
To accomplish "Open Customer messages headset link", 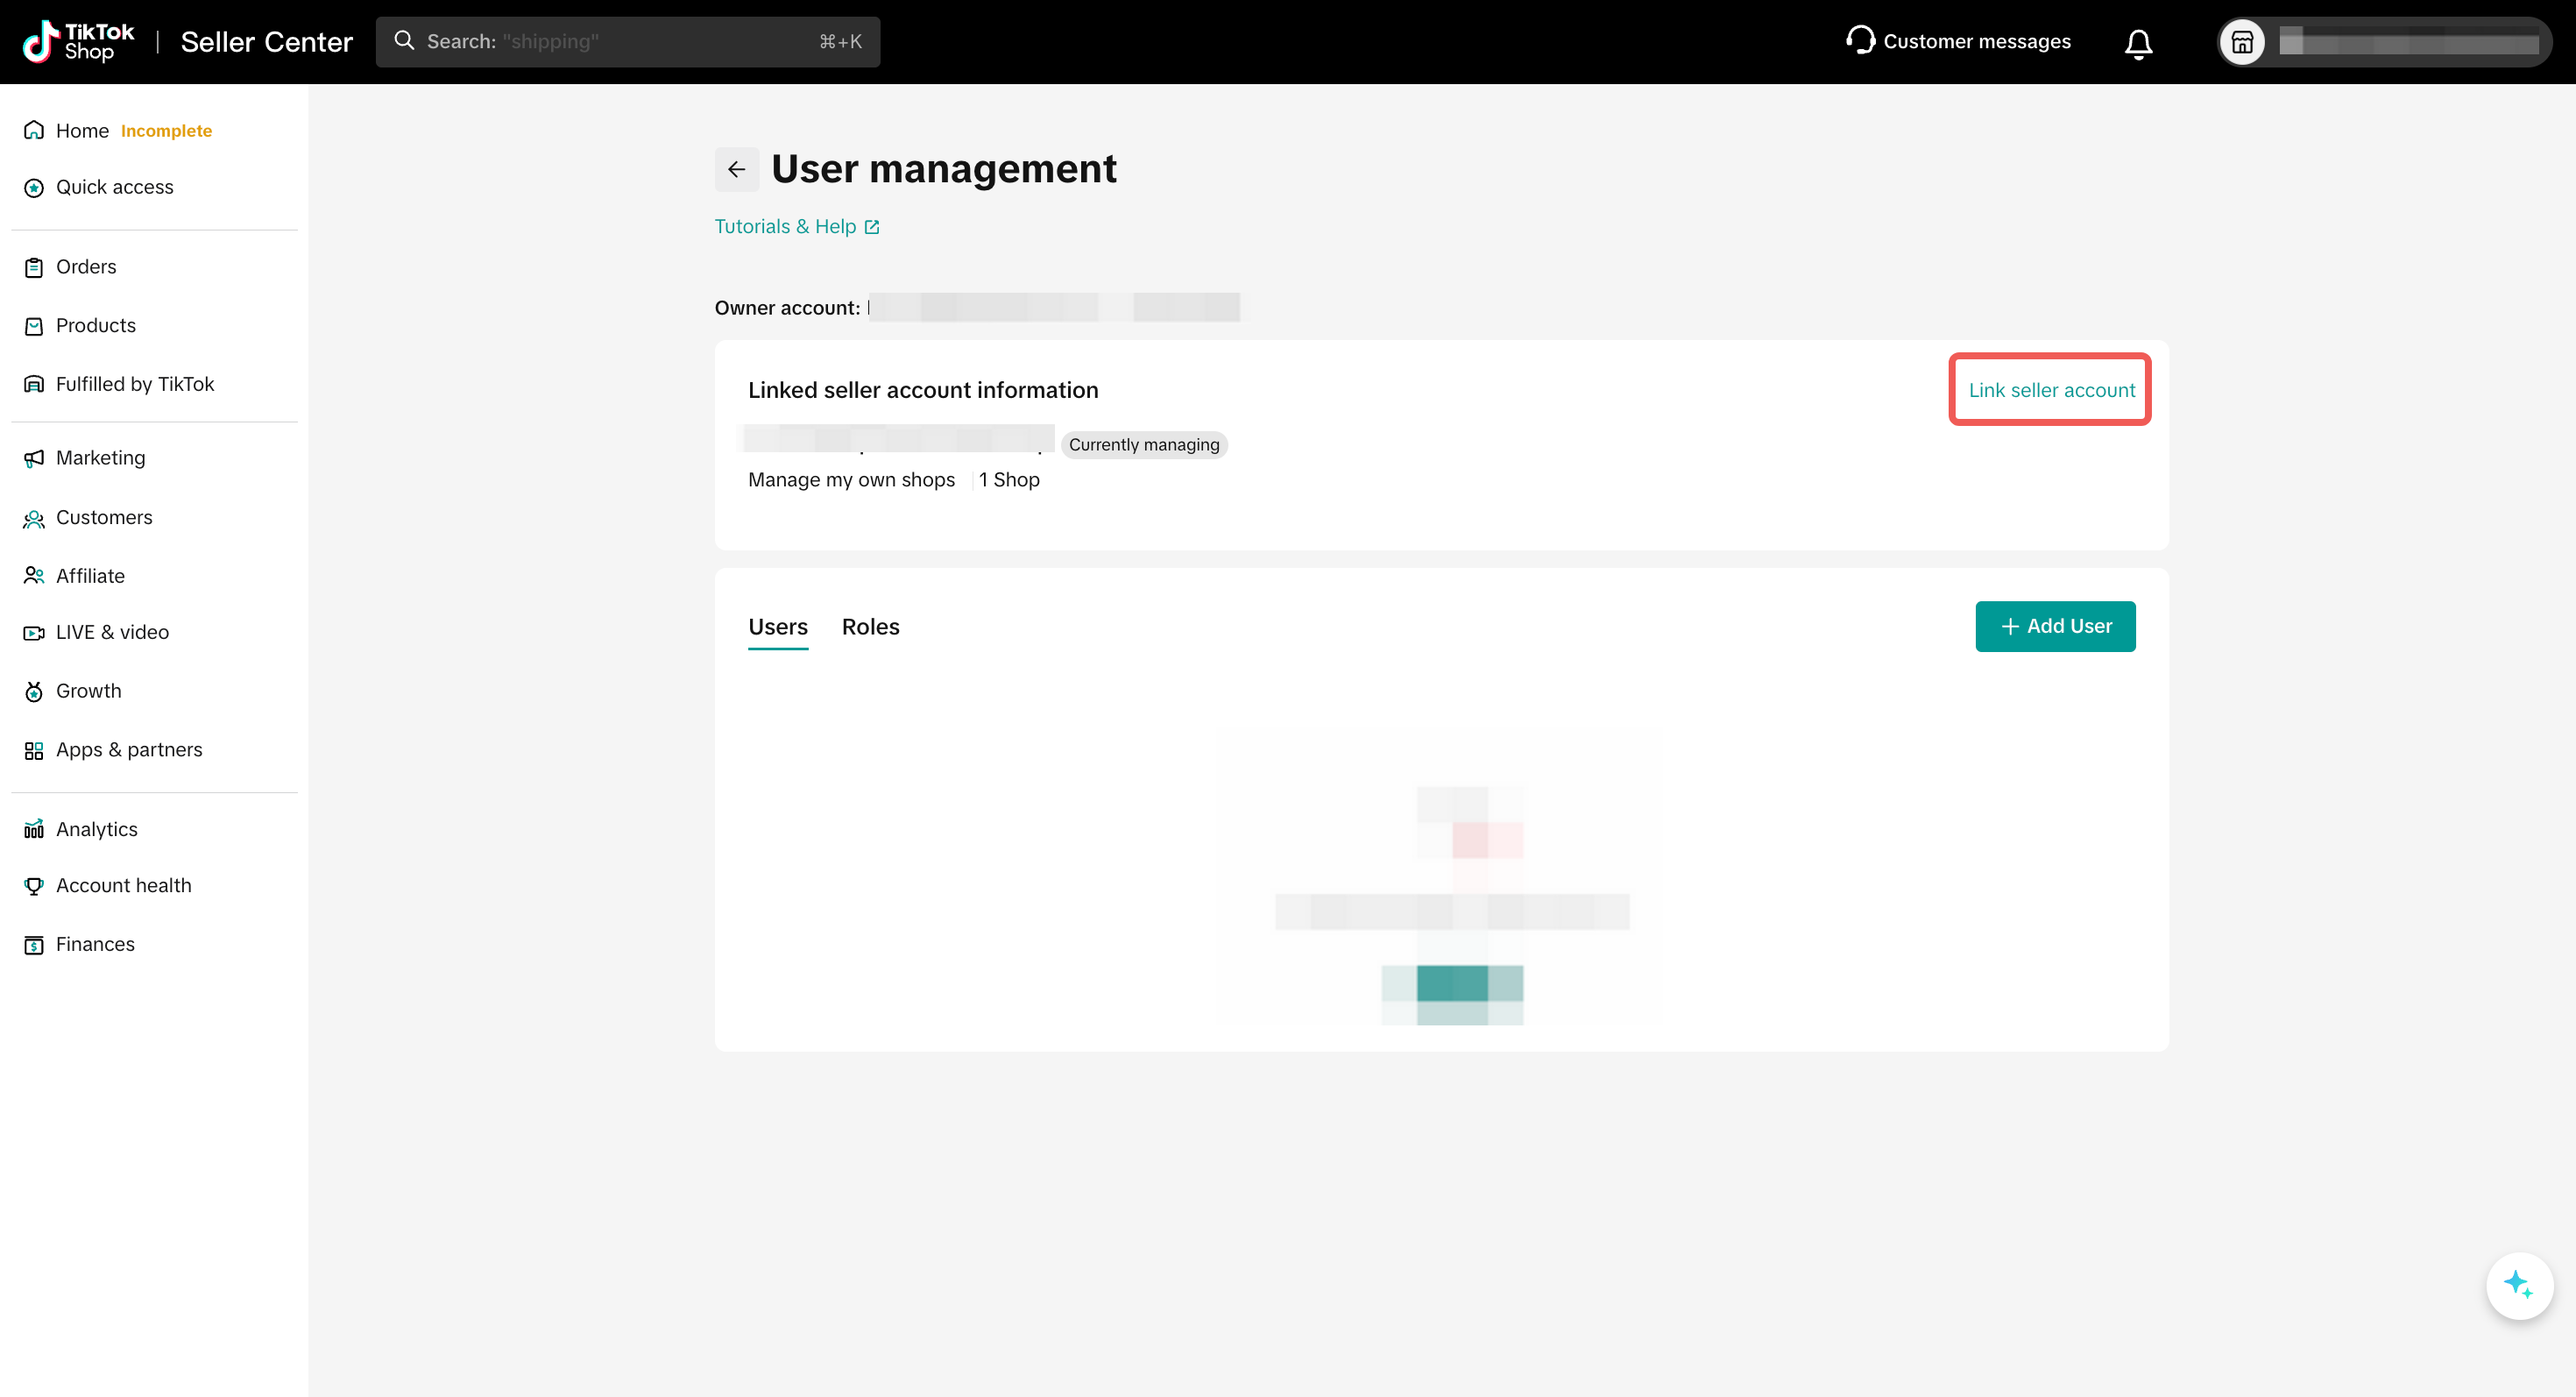I will pyautogui.click(x=1958, y=42).
